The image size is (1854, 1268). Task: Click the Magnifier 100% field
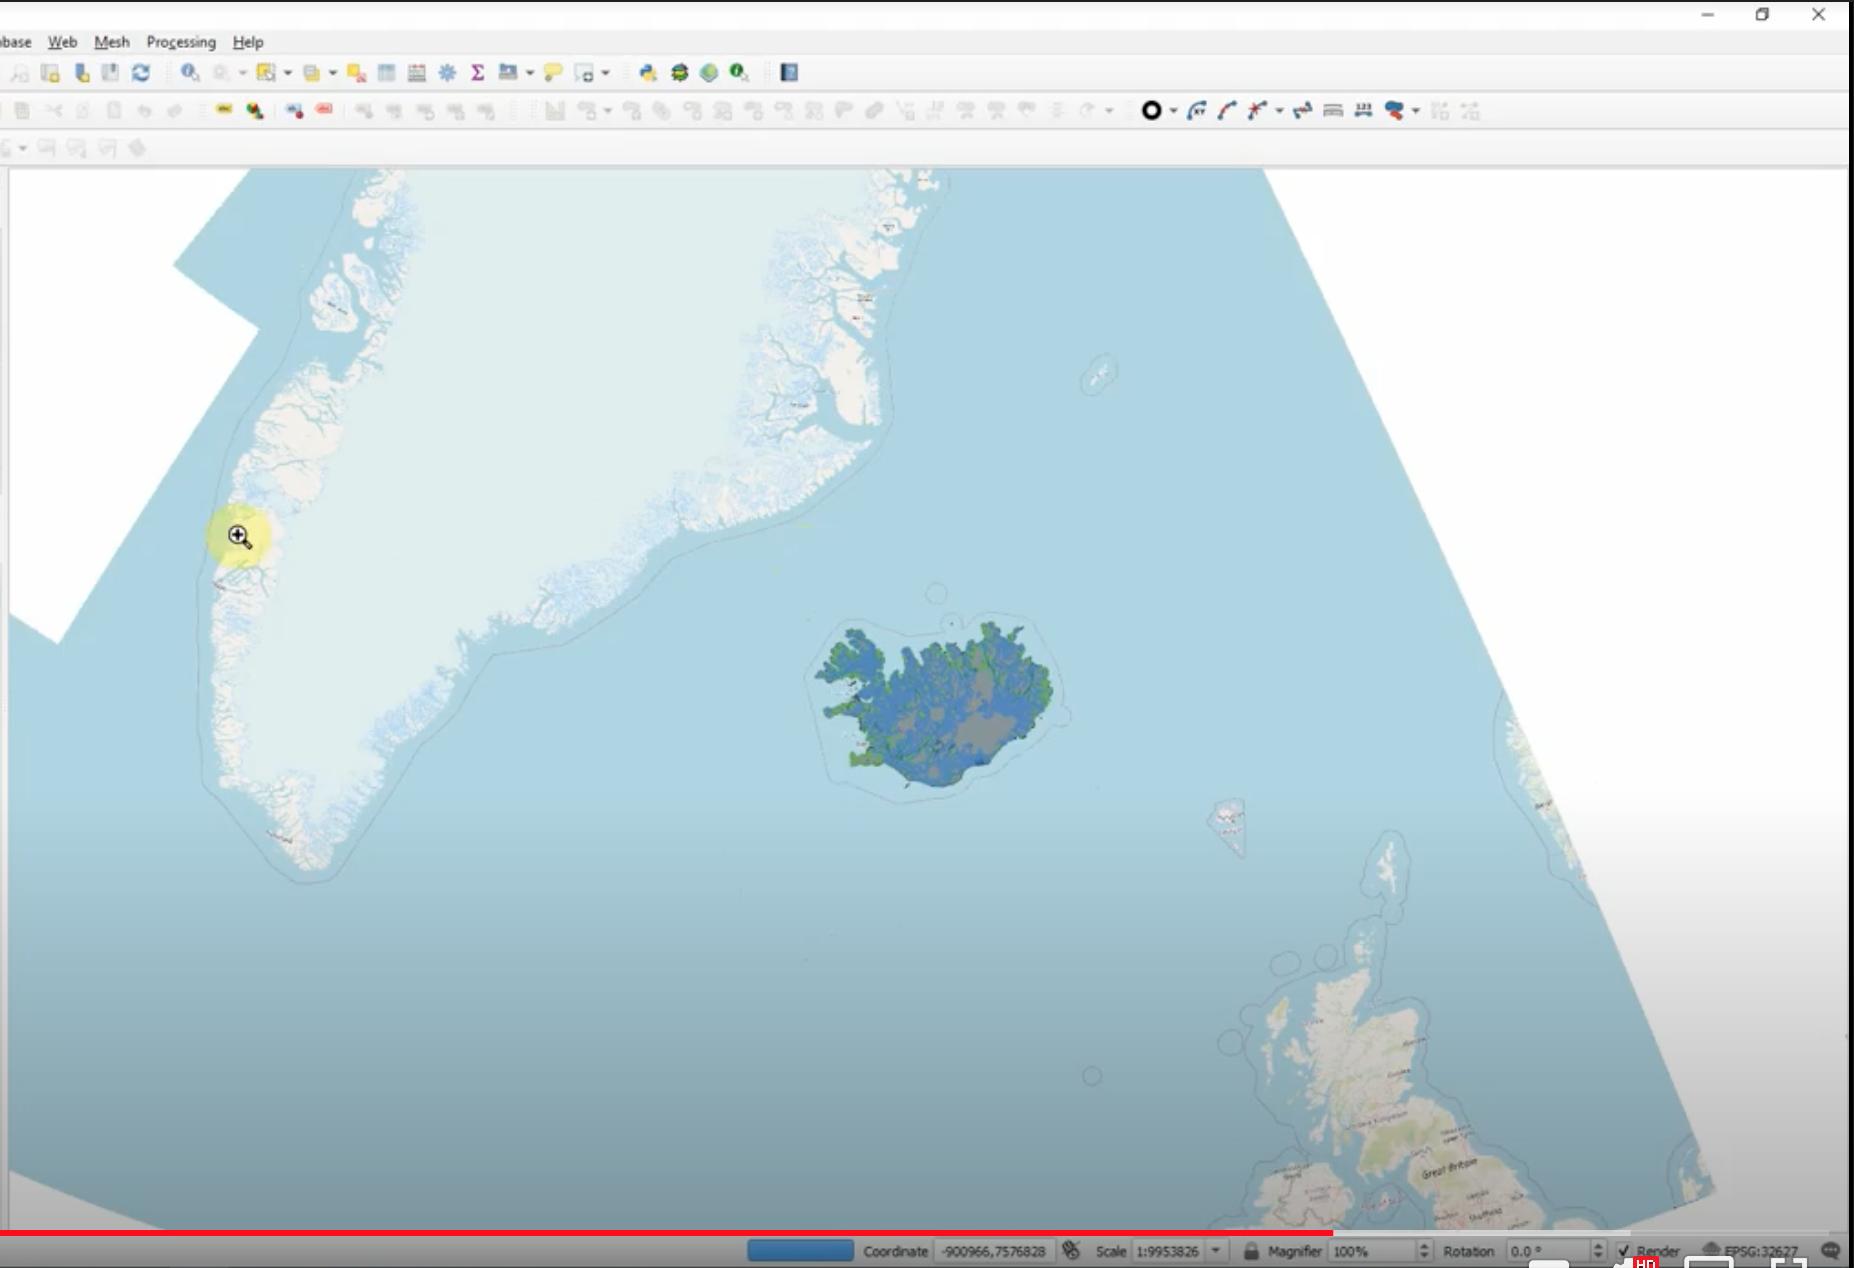pyautogui.click(x=1371, y=1251)
